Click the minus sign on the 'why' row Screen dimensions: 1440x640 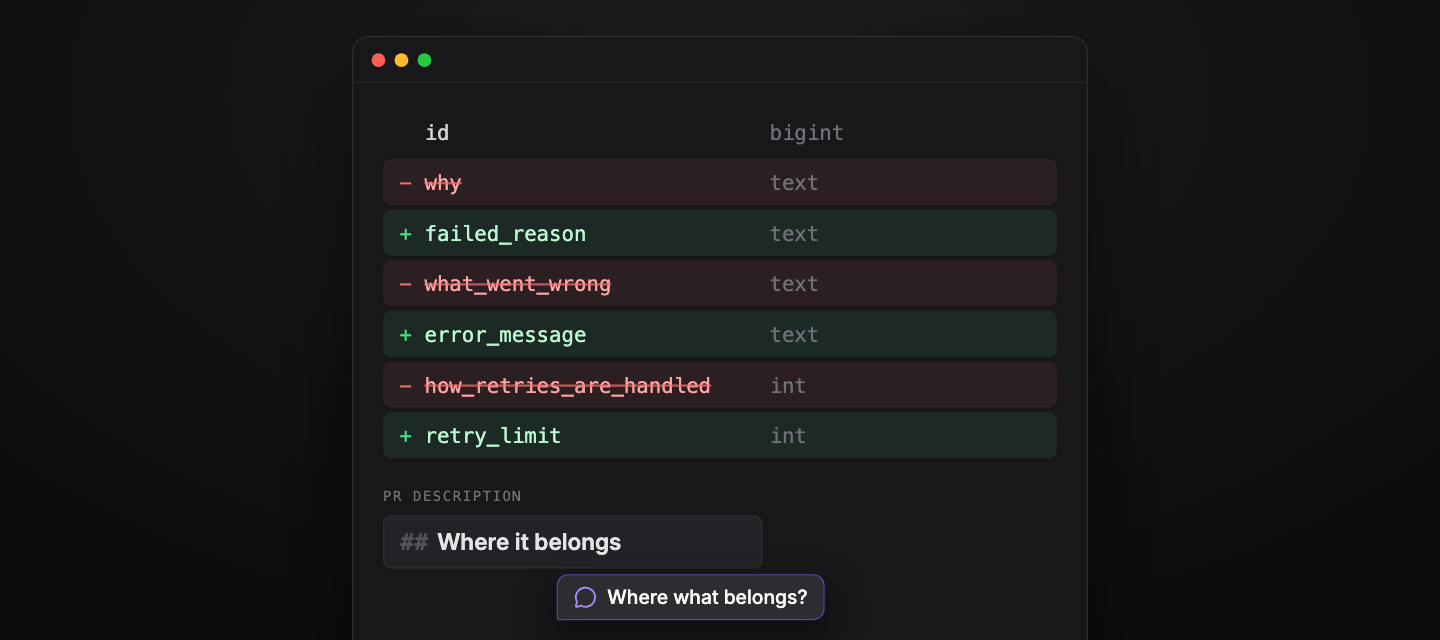pyautogui.click(x=405, y=183)
